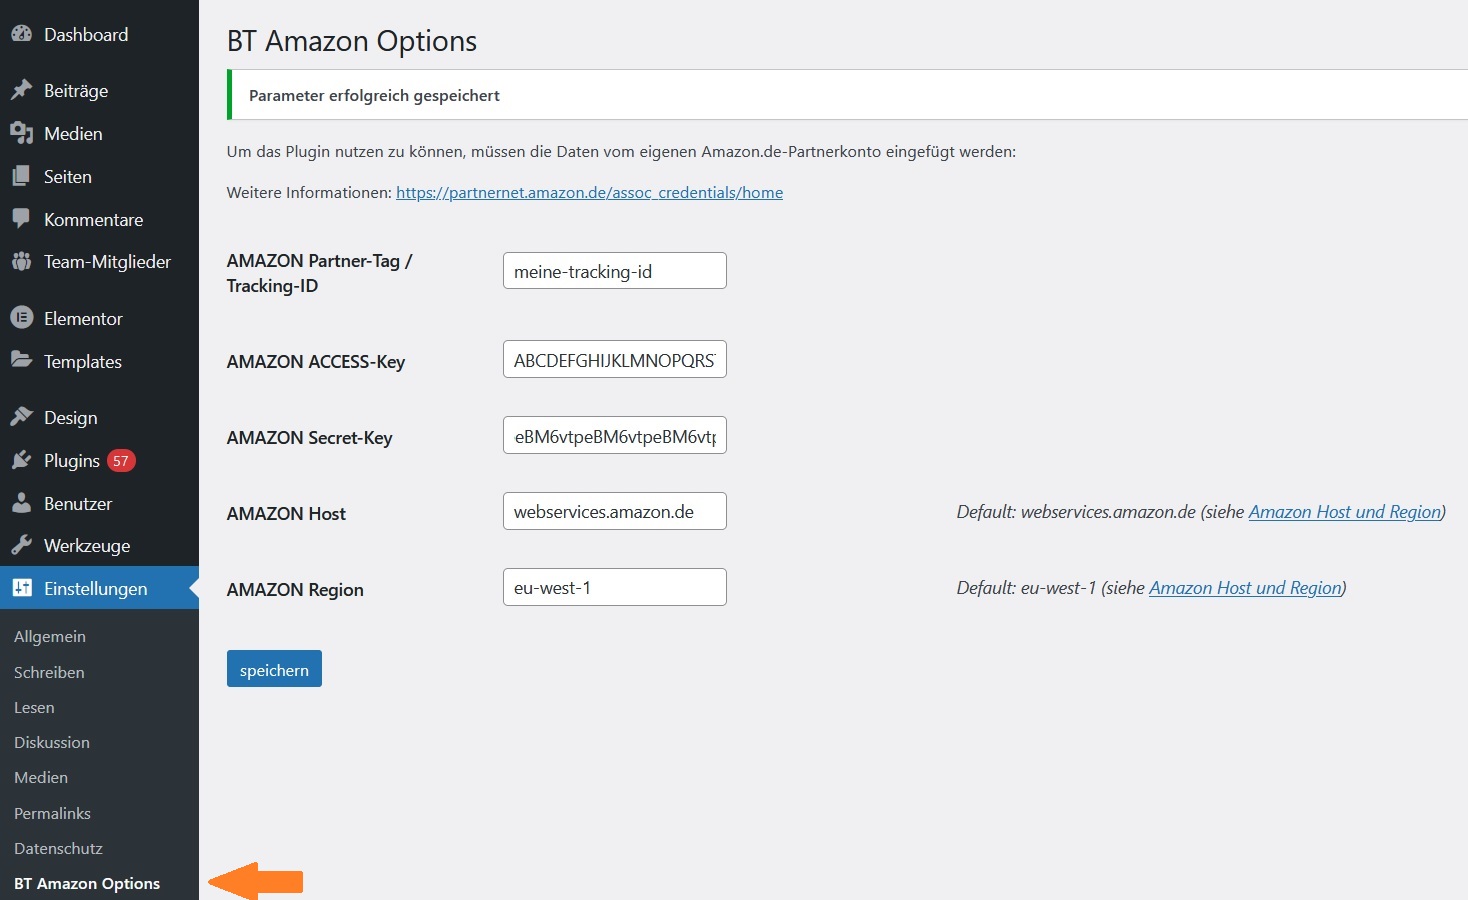Open Permalinks settings submenu
Image resolution: width=1468 pixels, height=900 pixels.
(x=52, y=813)
